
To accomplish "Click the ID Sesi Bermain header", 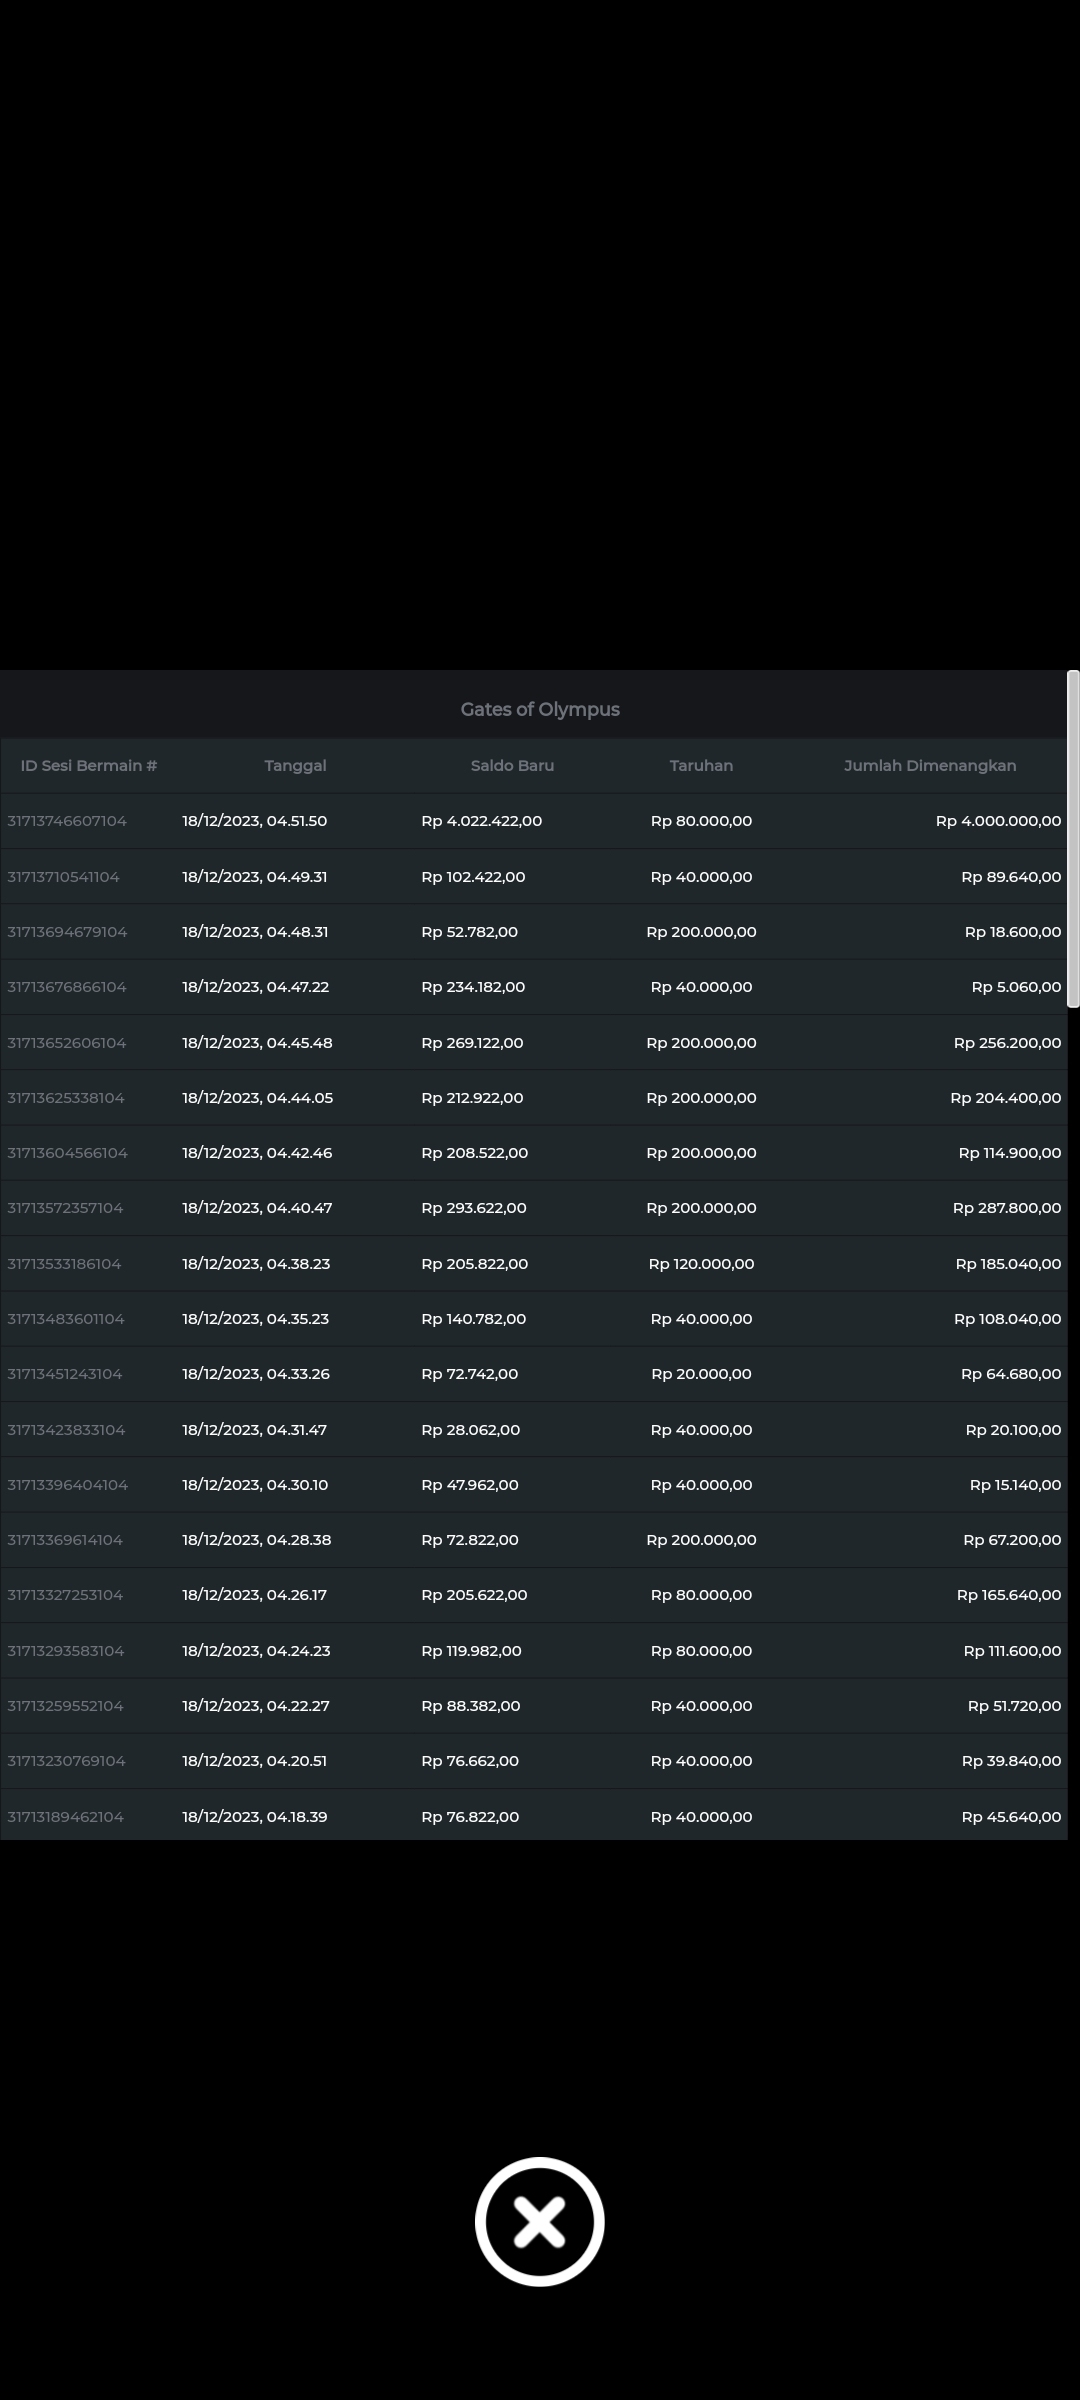I will [x=89, y=766].
